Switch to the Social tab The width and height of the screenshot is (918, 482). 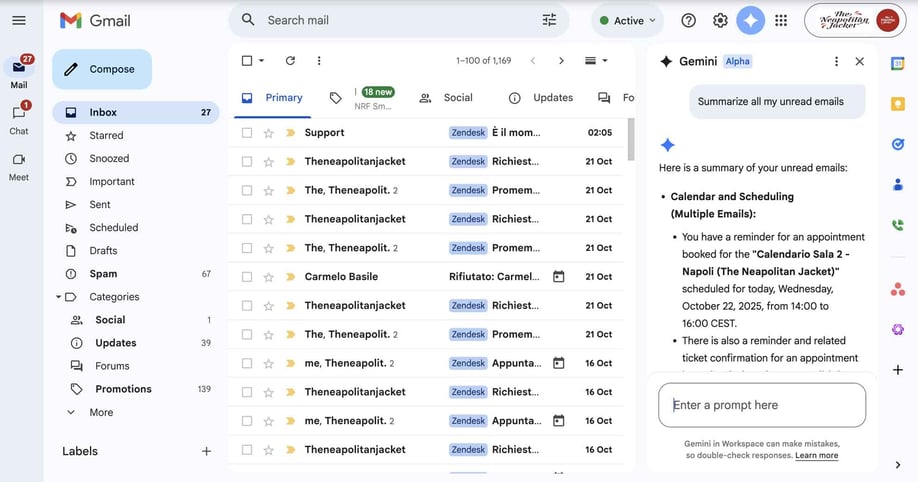pos(446,98)
